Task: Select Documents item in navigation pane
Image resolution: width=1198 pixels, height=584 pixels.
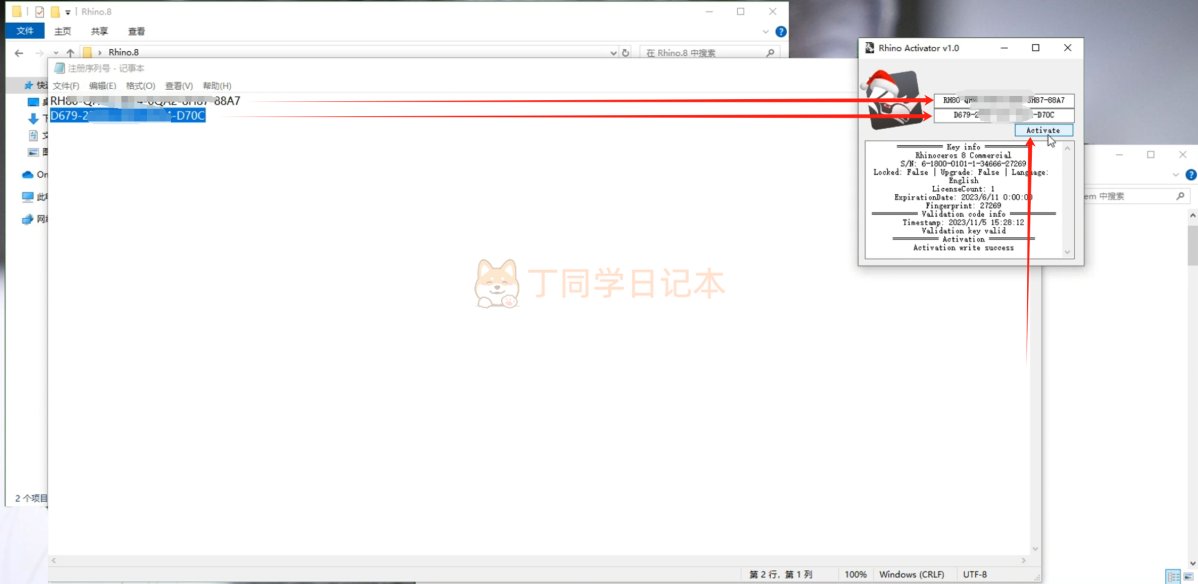Action: coord(36,135)
